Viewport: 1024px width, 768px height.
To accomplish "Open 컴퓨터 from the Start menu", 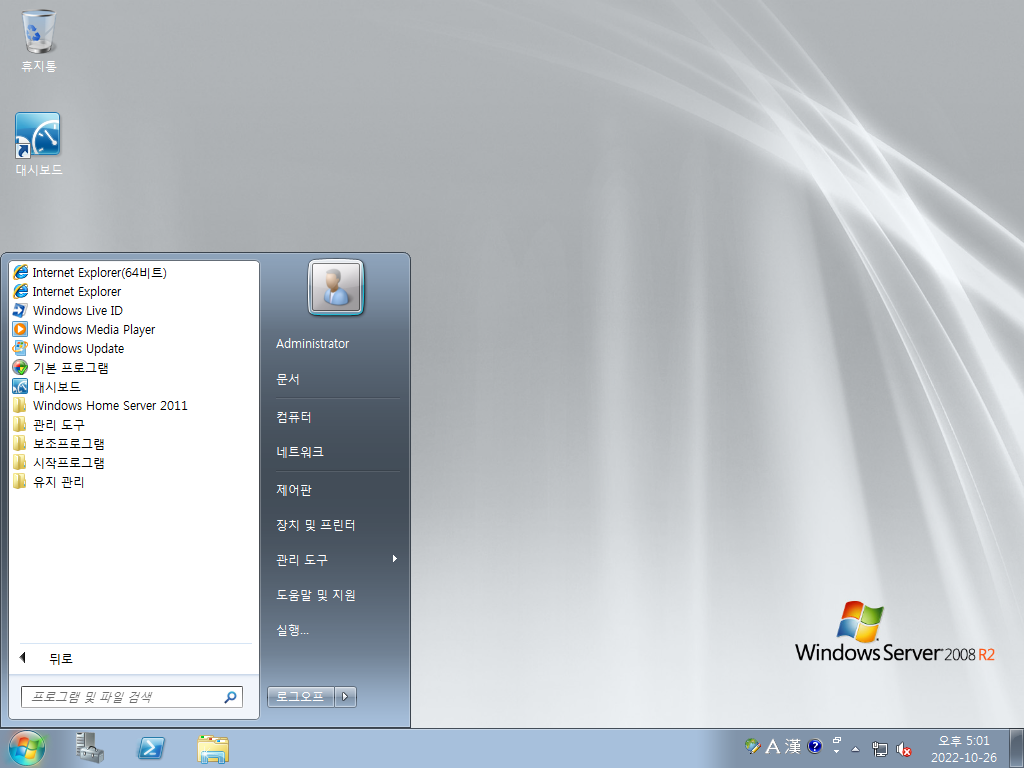I will click(336, 417).
